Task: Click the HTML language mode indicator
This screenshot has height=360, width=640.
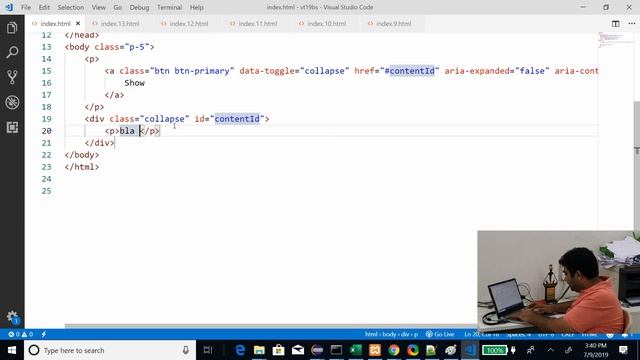Action: point(589,334)
